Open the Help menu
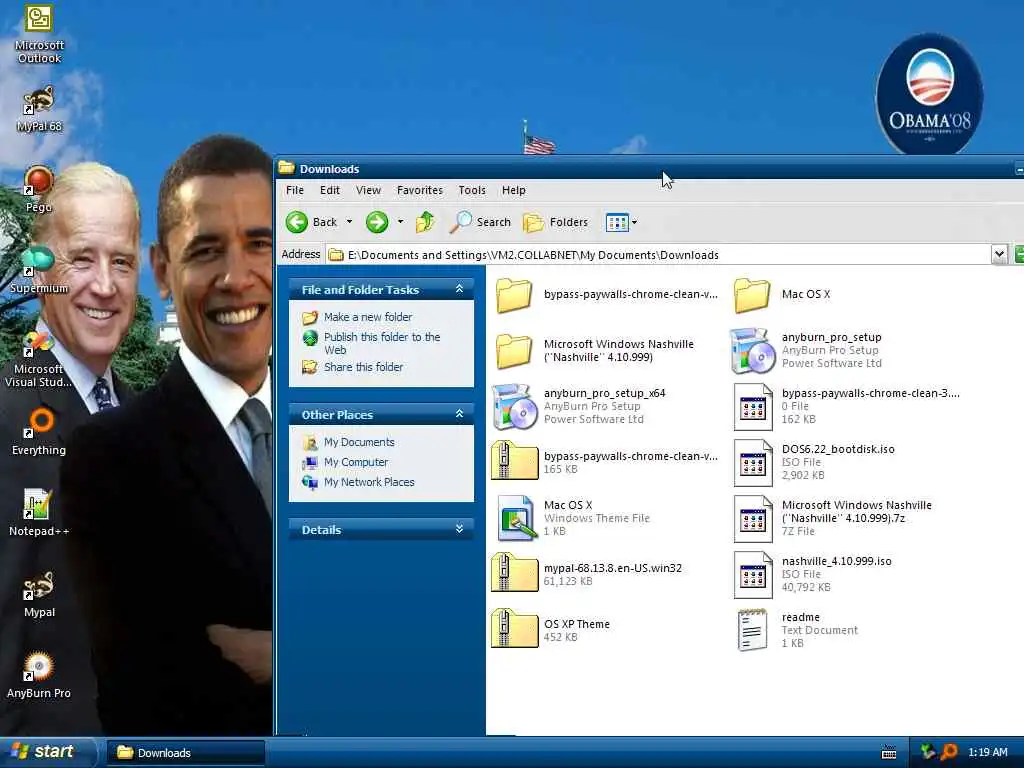 [x=513, y=190]
